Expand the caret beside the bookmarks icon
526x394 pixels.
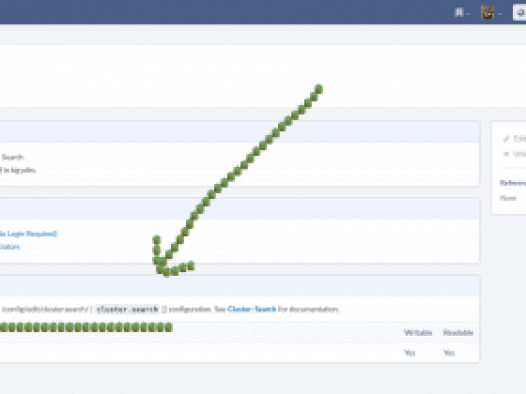click(468, 14)
